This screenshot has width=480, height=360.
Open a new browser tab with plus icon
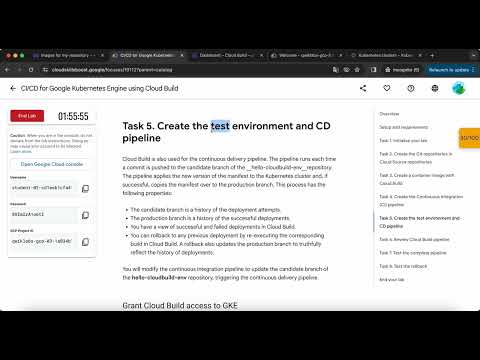click(432, 55)
